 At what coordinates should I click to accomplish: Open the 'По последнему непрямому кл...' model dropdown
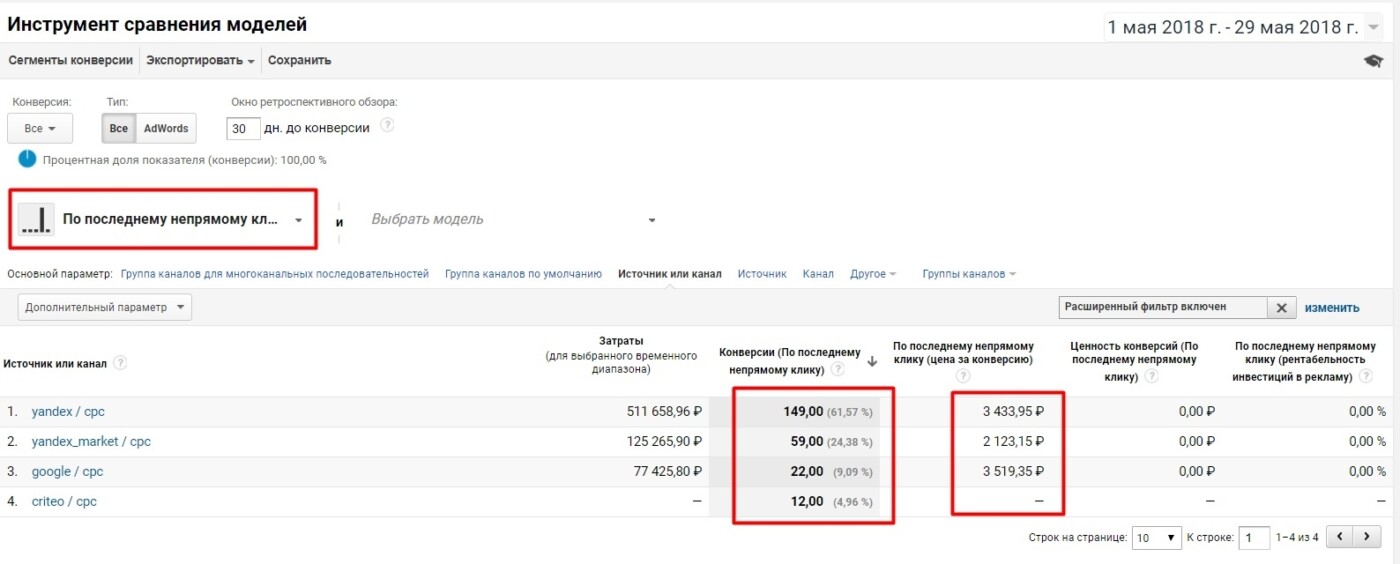pyautogui.click(x=163, y=219)
